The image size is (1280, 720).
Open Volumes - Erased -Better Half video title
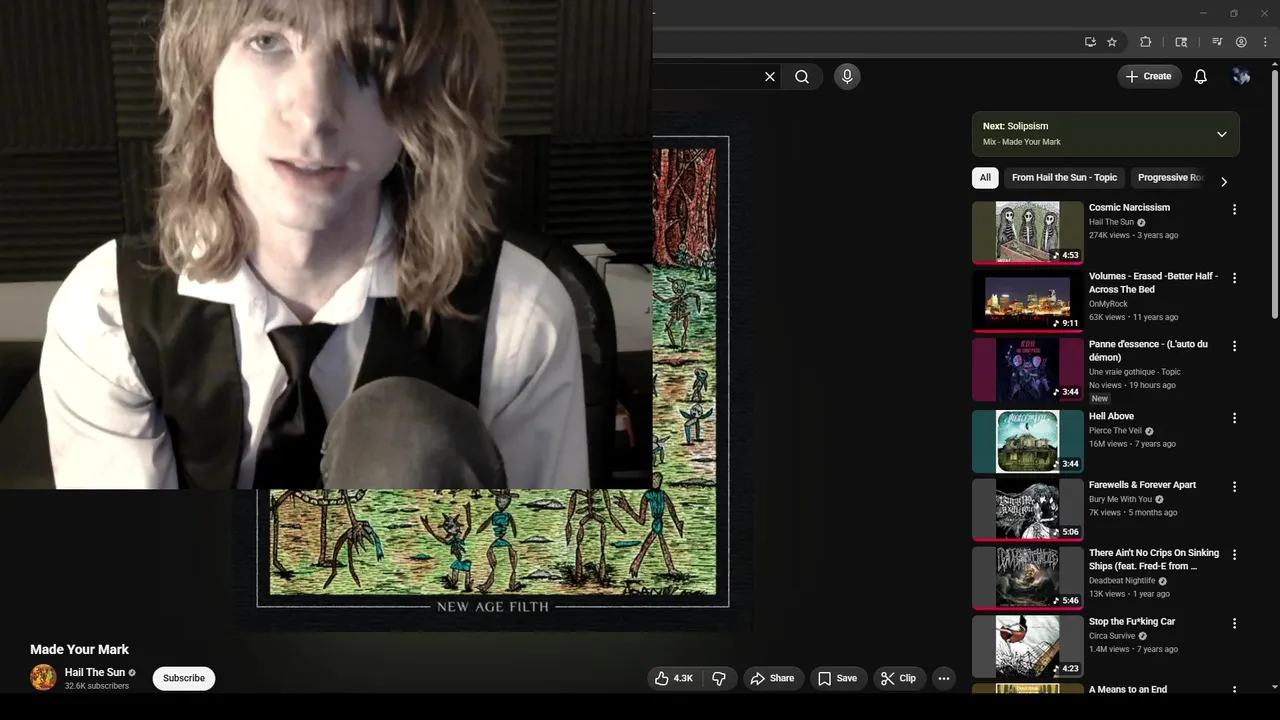[1153, 283]
